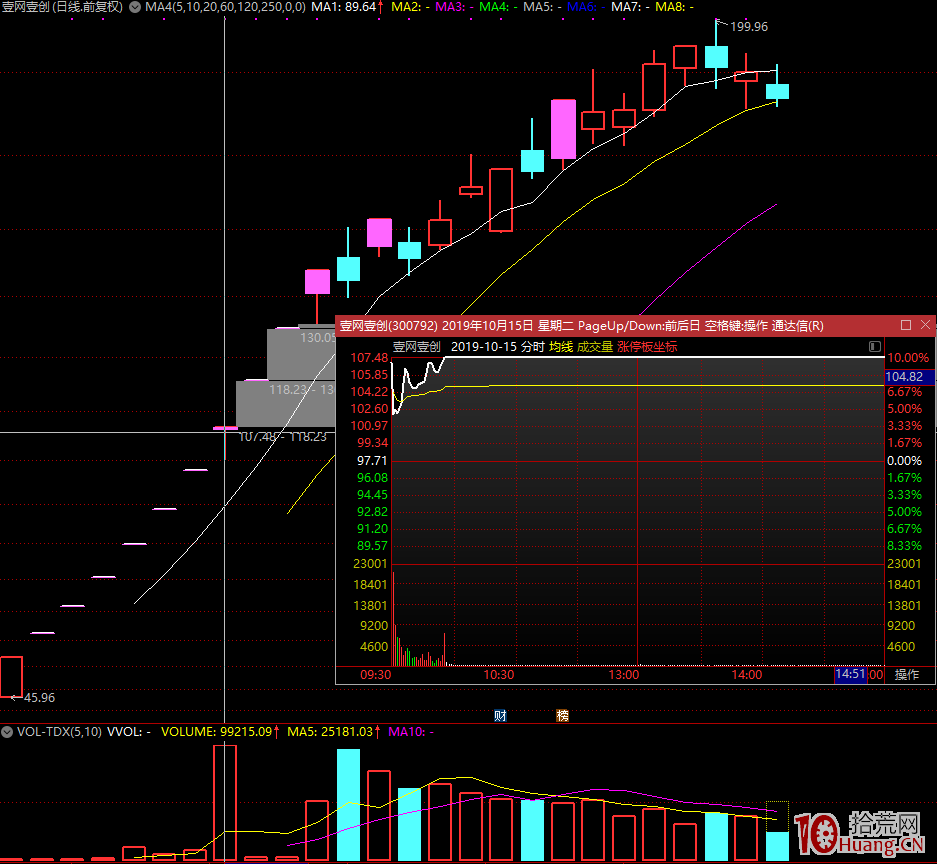Click the 壹网壹创(日线.前复权) chart title
937x864 pixels.
(x=62, y=7)
